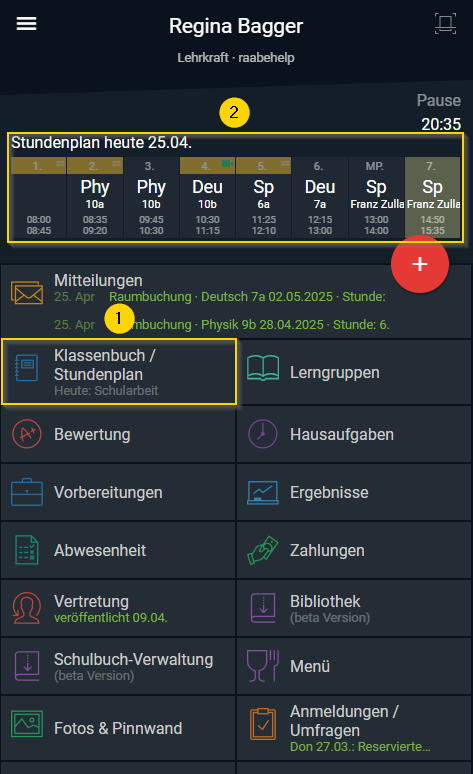Open the Vertretung tile
Viewport: 473px width, 774px height.
point(118,608)
